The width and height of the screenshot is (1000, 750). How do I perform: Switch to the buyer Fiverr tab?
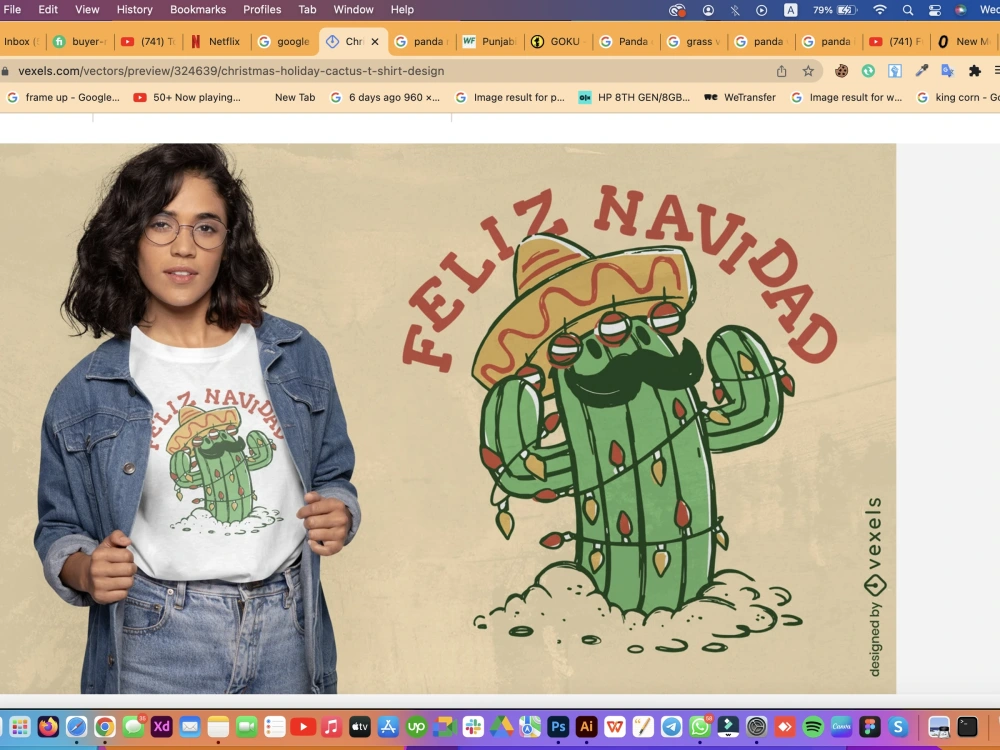[x=80, y=41]
